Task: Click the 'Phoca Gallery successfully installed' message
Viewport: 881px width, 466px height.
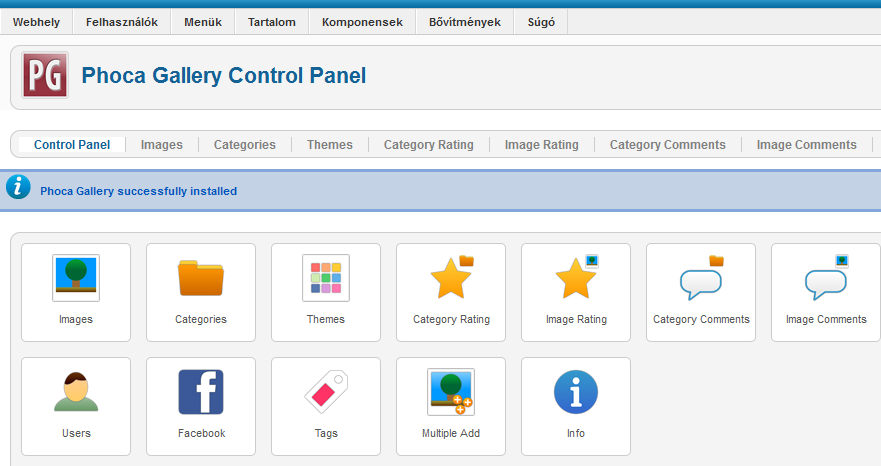Action: tap(138, 191)
